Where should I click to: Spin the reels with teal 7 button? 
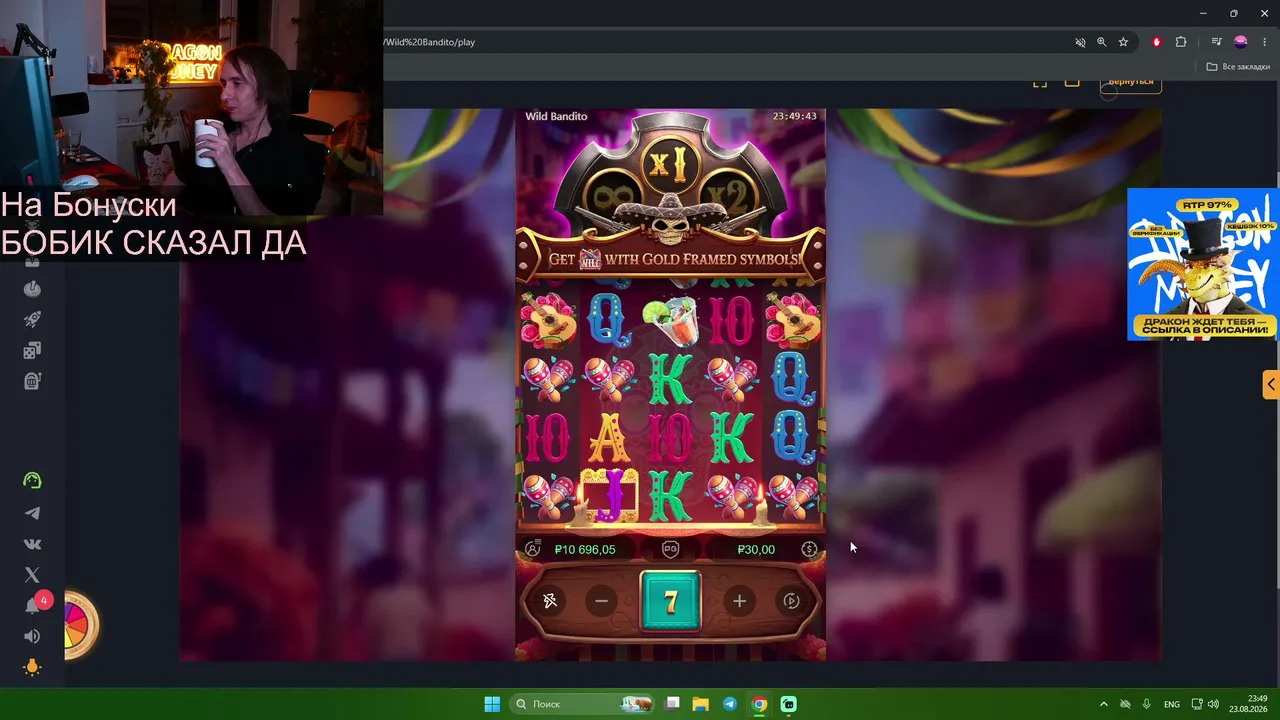pos(670,601)
